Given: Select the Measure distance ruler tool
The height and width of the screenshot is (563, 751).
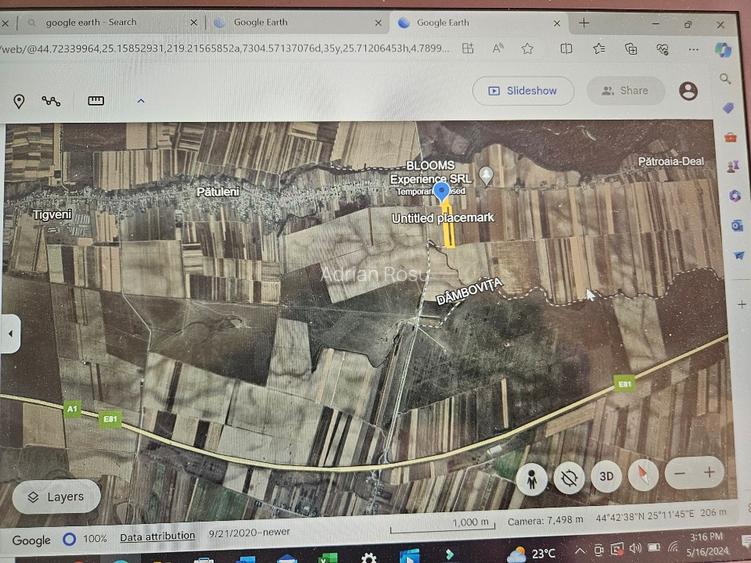Looking at the screenshot, I should 96,101.
